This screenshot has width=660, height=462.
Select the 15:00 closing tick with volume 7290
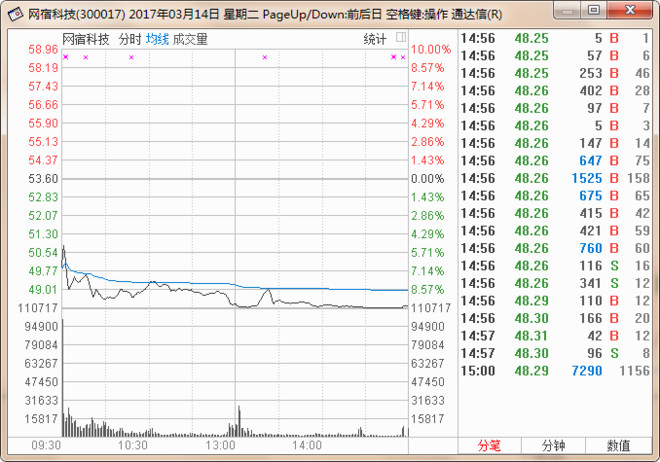click(x=555, y=371)
